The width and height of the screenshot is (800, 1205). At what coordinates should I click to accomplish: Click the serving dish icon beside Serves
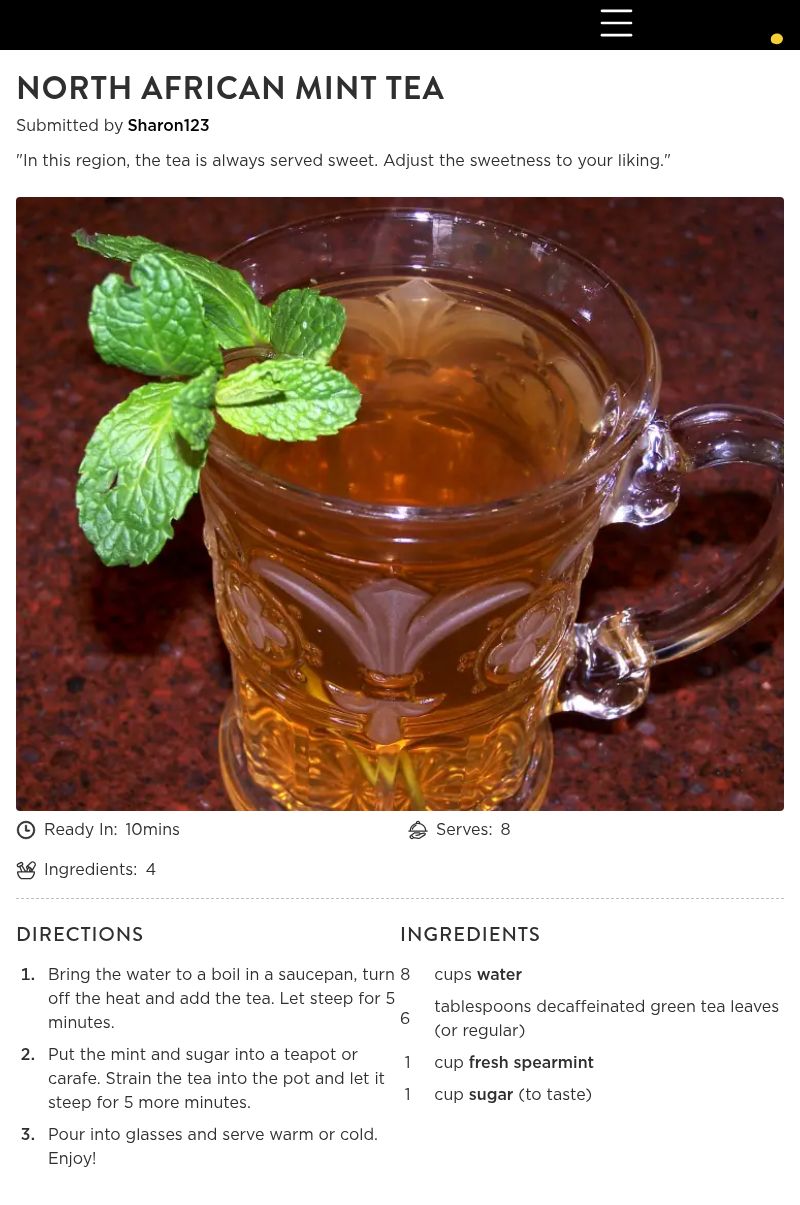[418, 830]
